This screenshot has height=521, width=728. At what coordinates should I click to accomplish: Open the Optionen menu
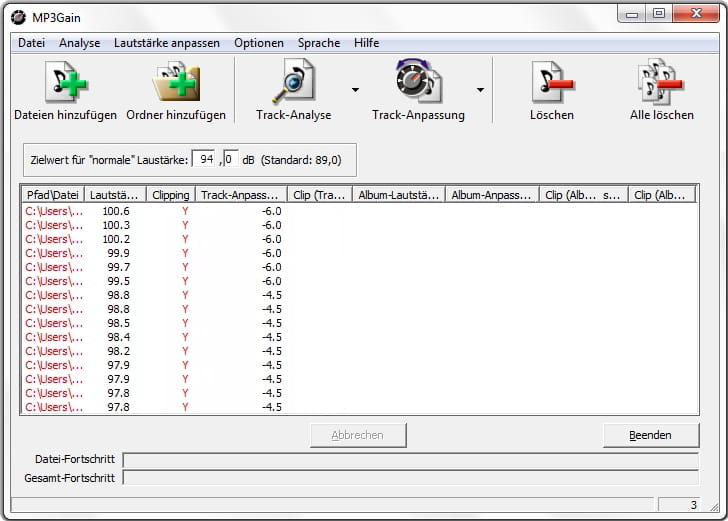(259, 43)
